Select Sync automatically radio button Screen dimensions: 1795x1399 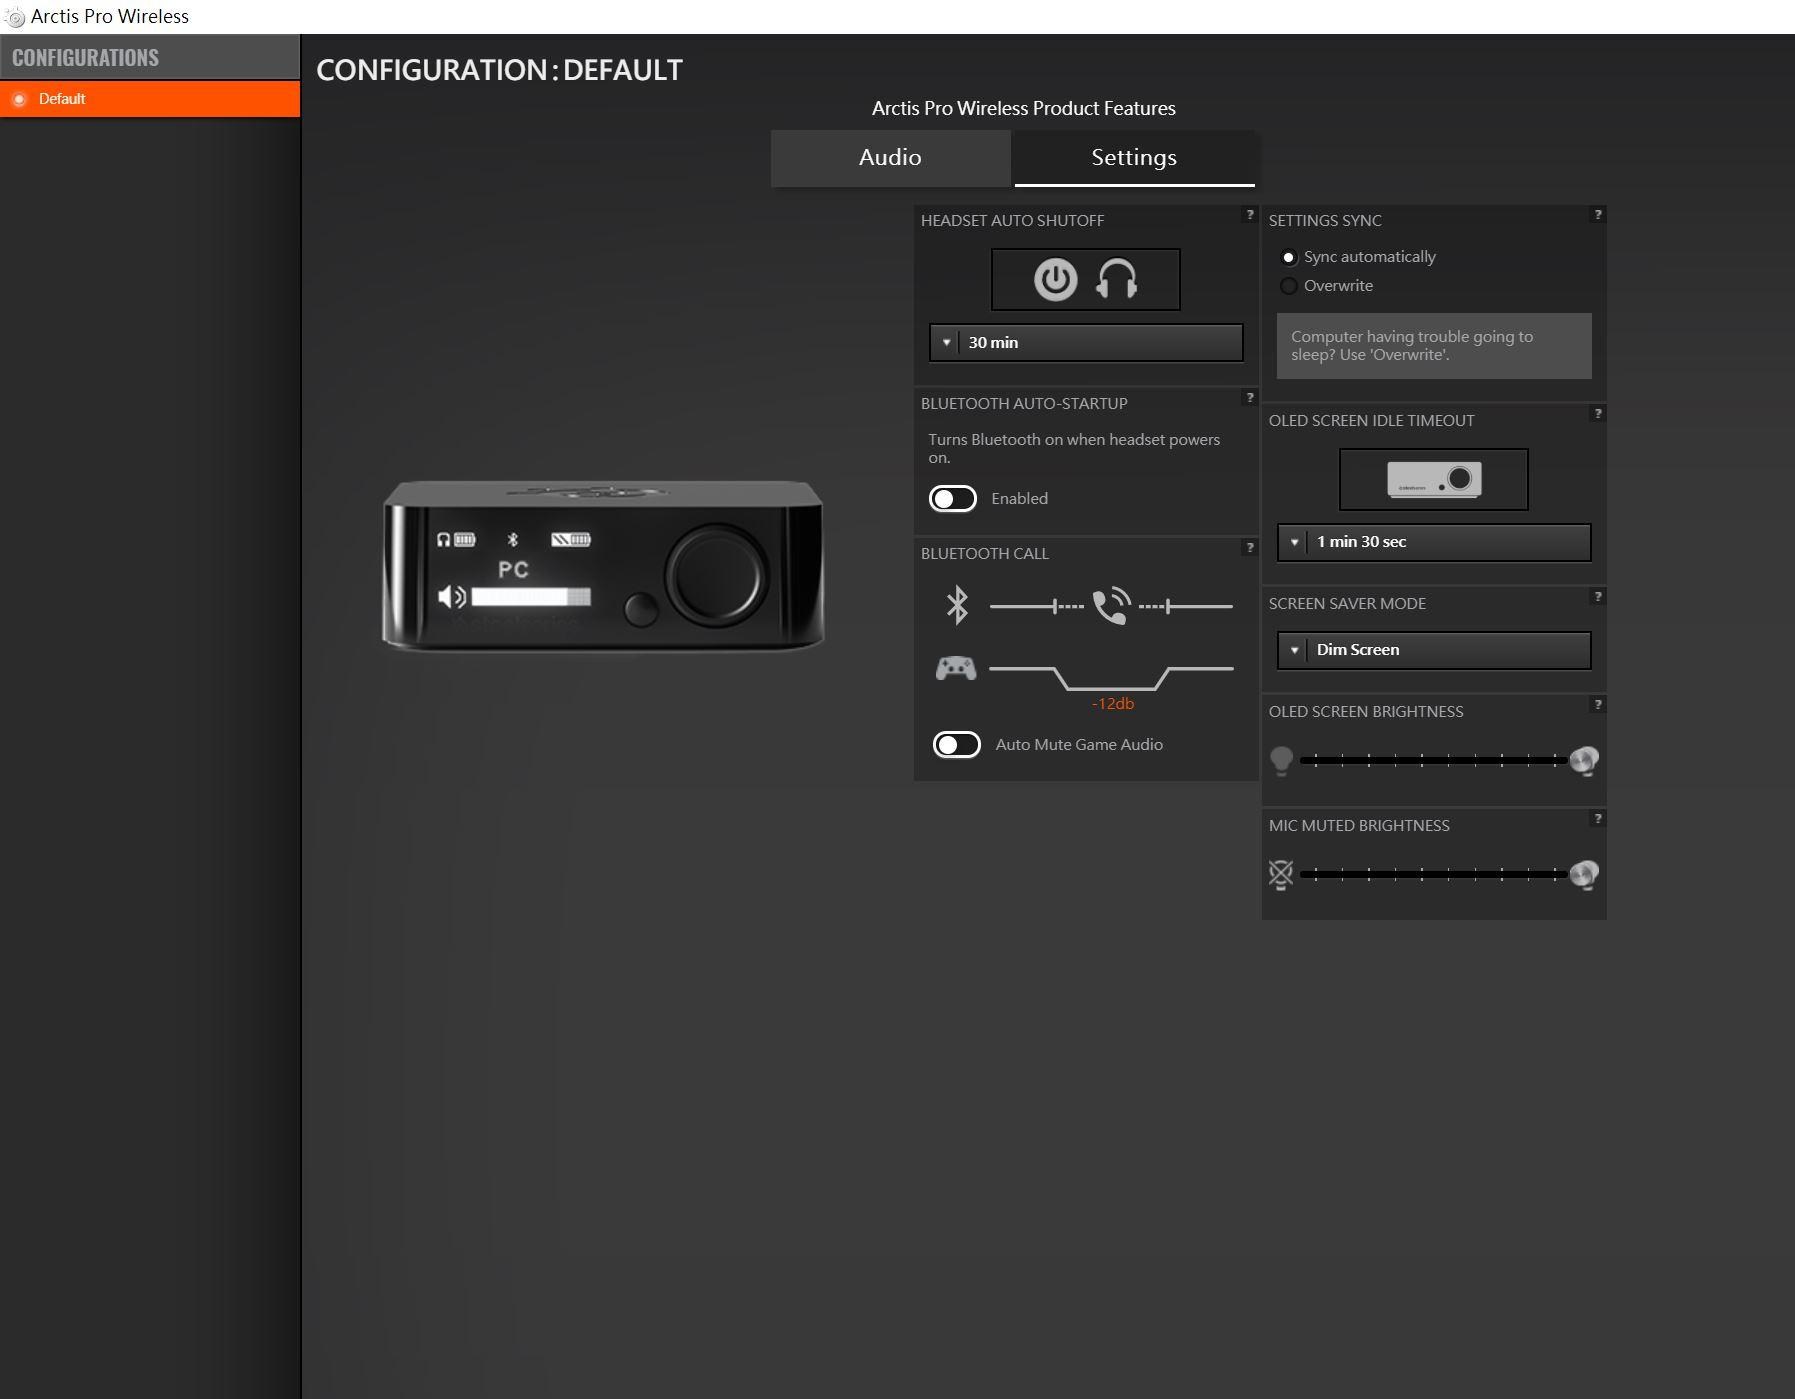[1289, 257]
